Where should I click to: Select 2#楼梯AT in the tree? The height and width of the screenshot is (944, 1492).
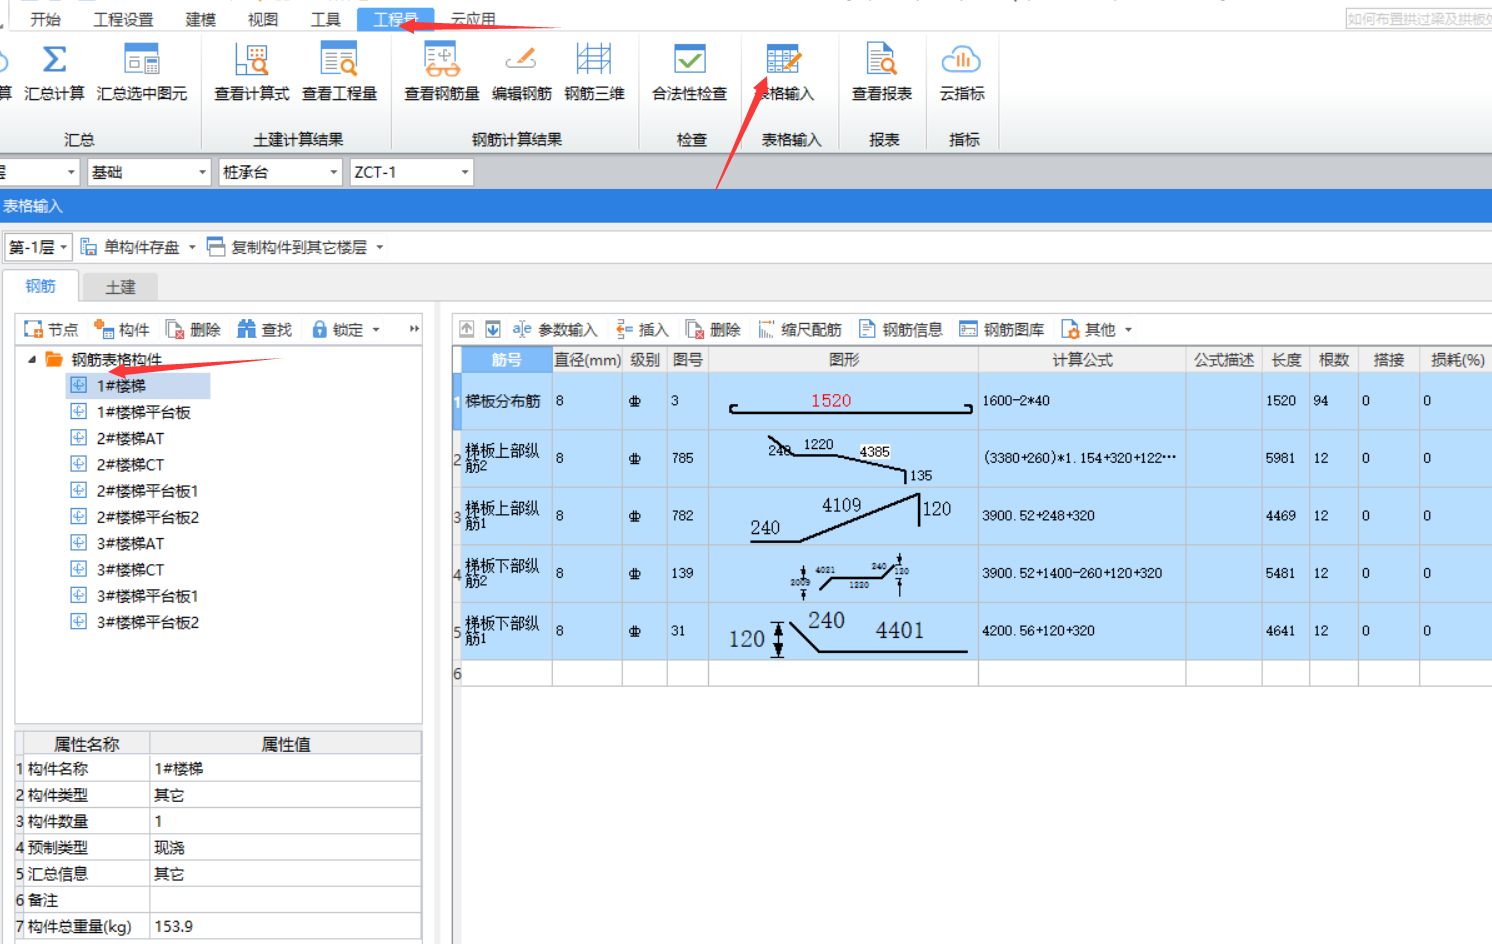[x=130, y=438]
